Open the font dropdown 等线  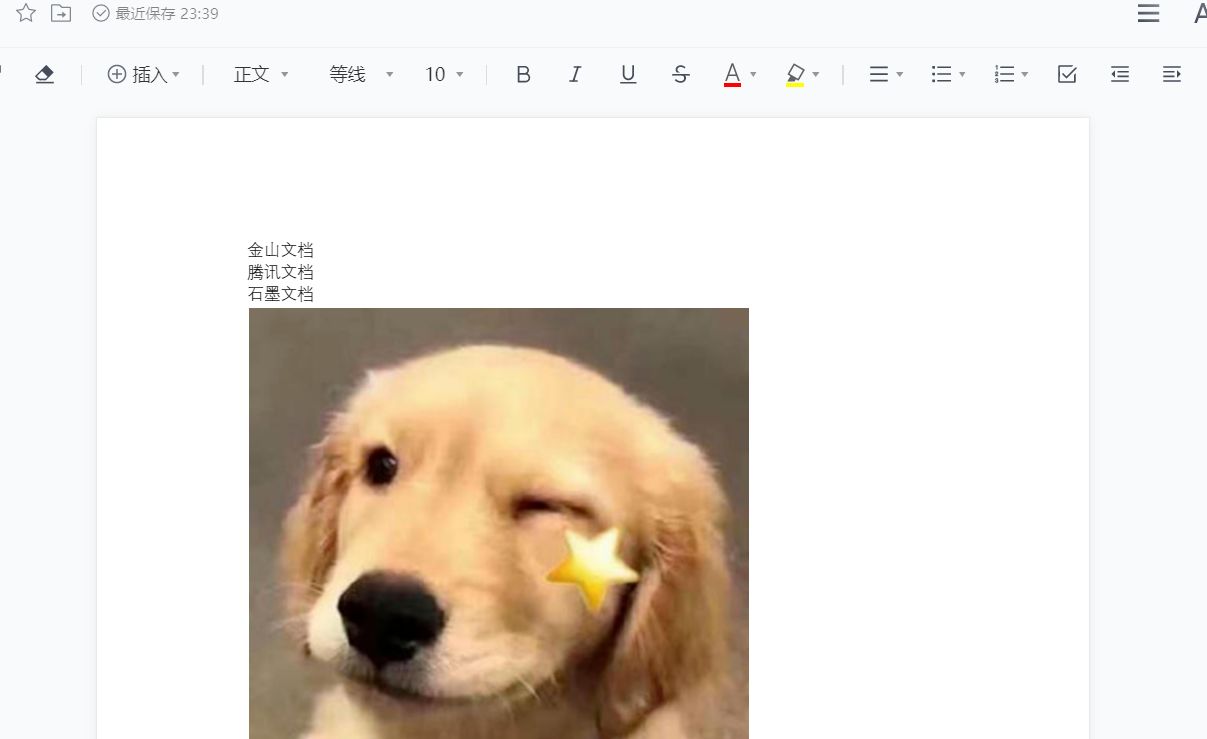click(361, 74)
